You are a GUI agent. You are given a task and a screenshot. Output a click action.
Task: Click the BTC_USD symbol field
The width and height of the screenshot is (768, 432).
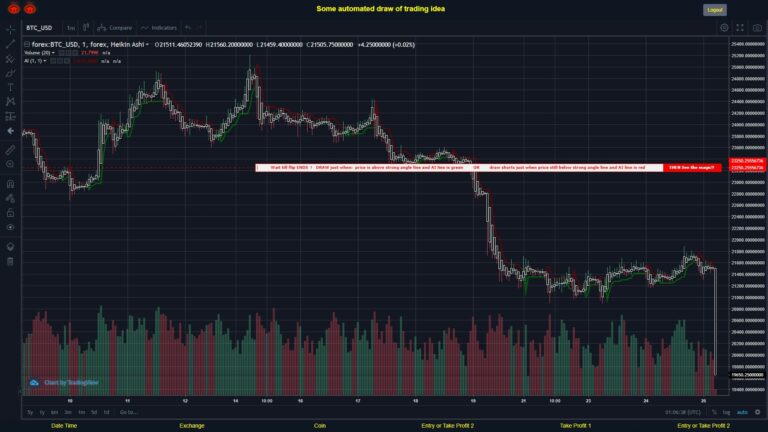(x=39, y=28)
